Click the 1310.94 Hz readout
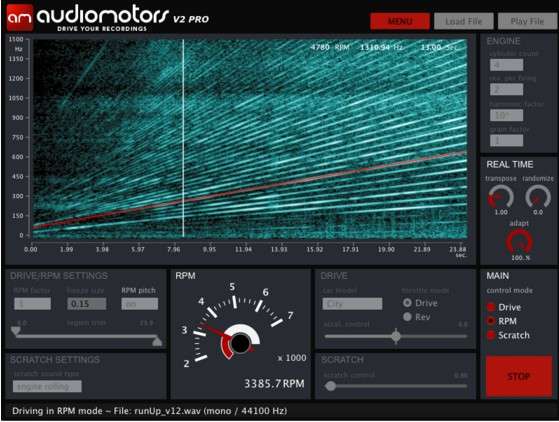Image resolution: width=559 pixels, height=422 pixels. (x=381, y=47)
